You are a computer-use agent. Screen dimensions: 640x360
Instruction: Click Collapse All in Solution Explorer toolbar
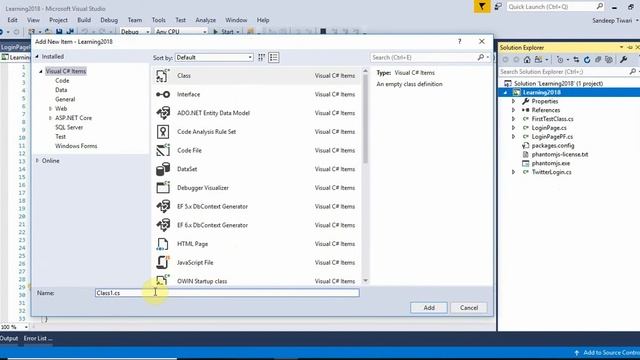tap(598, 60)
